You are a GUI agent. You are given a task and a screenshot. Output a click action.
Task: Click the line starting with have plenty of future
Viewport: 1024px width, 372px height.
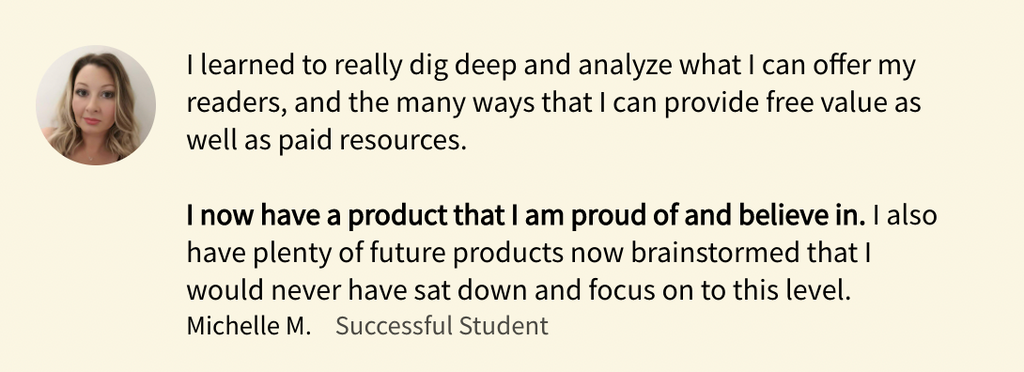pyautogui.click(x=529, y=253)
